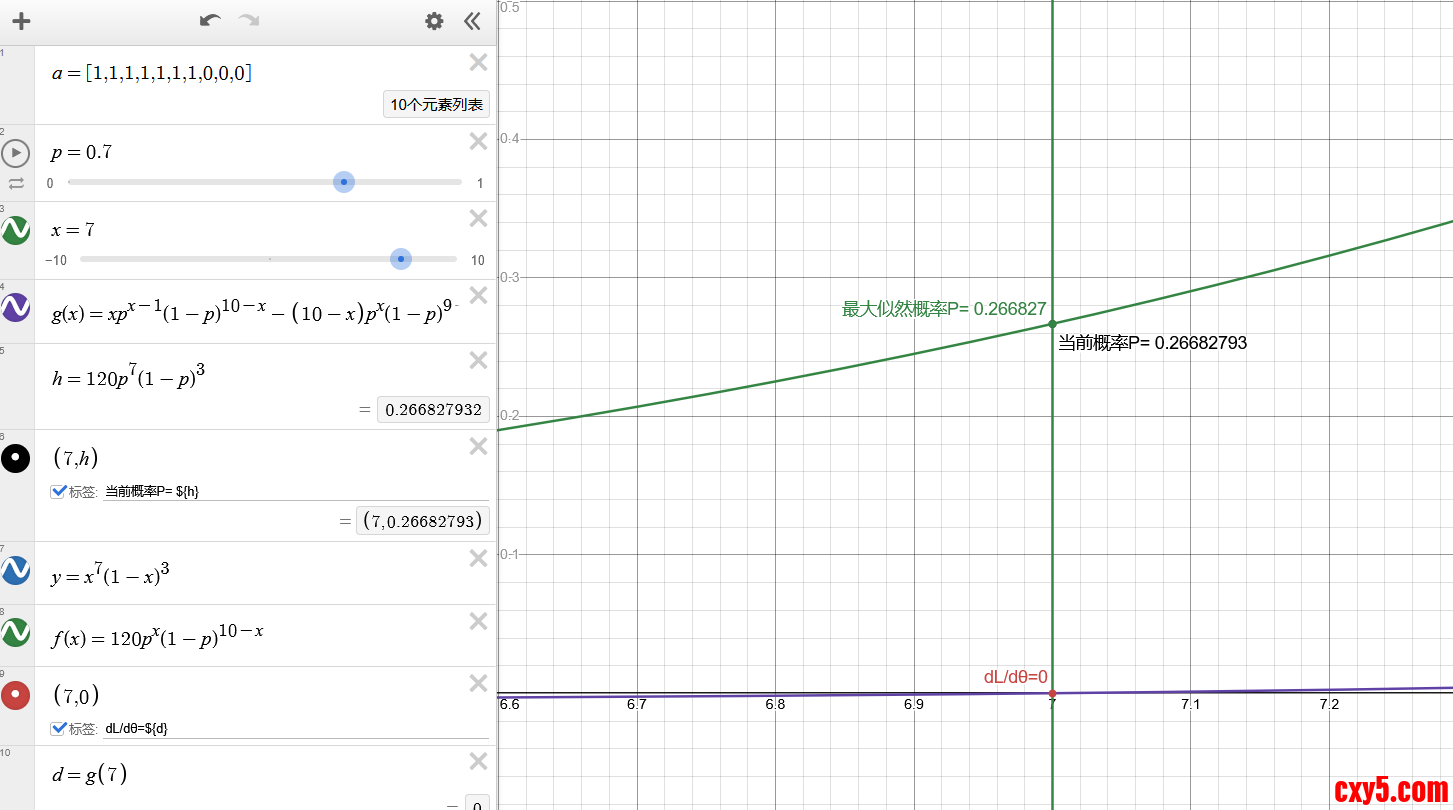The height and width of the screenshot is (810, 1453).
Task: Click the redo arrow icon
Action: pos(249,21)
